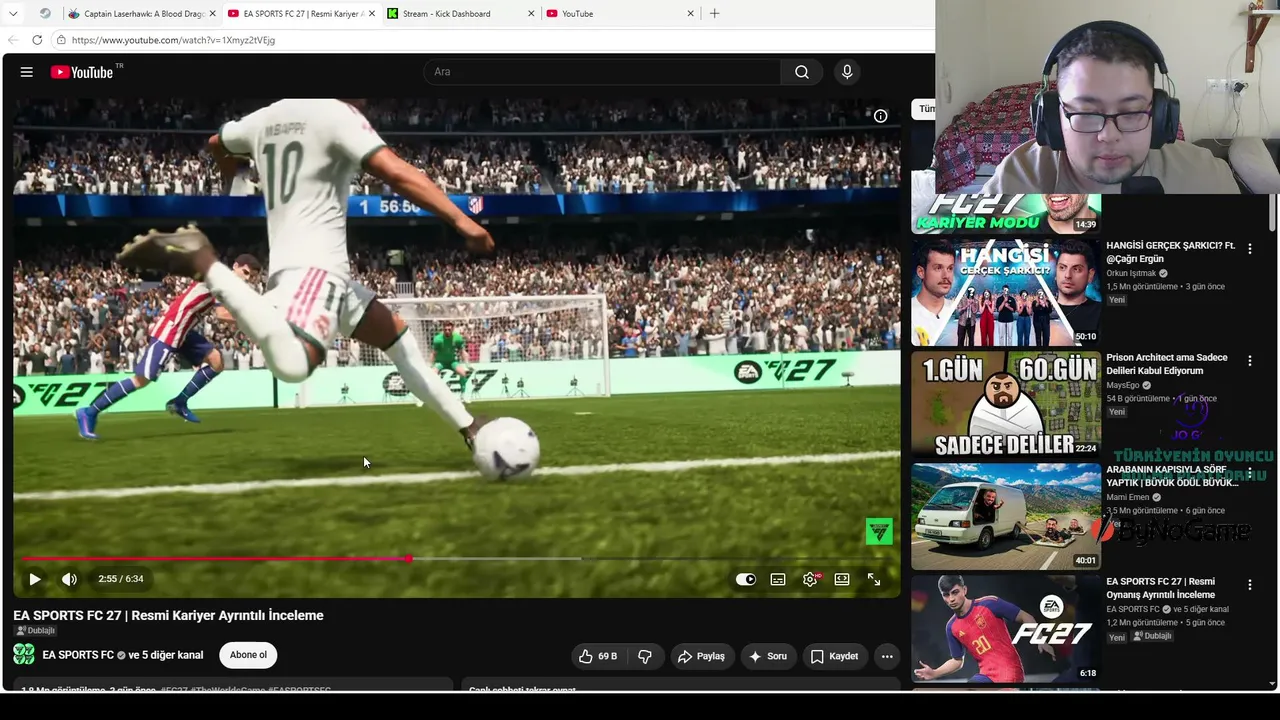
Task: Open the FC27 'KARİYER MODU' thumbnail
Action: [1006, 213]
